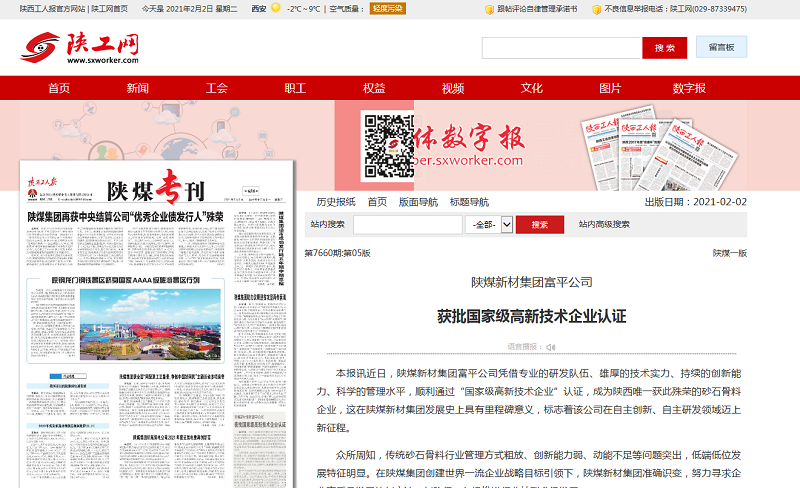
Task: Click the 出版日期：2021-02-02 text
Action: point(695,202)
